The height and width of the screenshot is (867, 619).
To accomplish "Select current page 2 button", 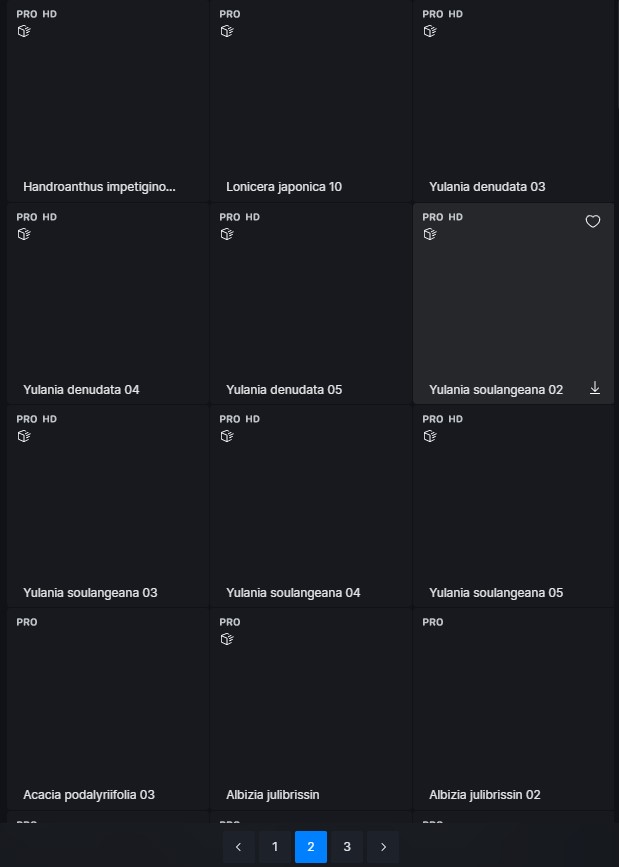I will (x=311, y=847).
